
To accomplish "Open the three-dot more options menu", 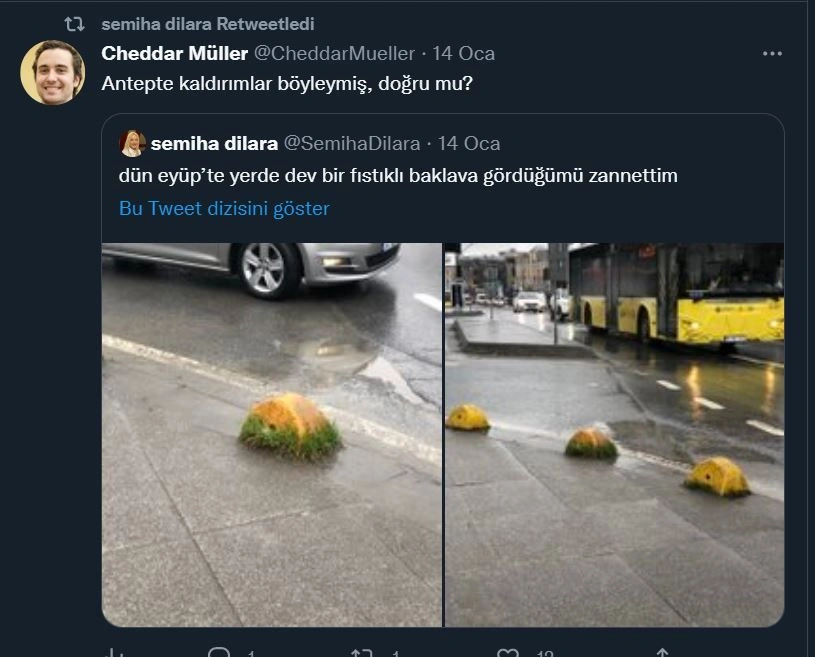I will 772,53.
